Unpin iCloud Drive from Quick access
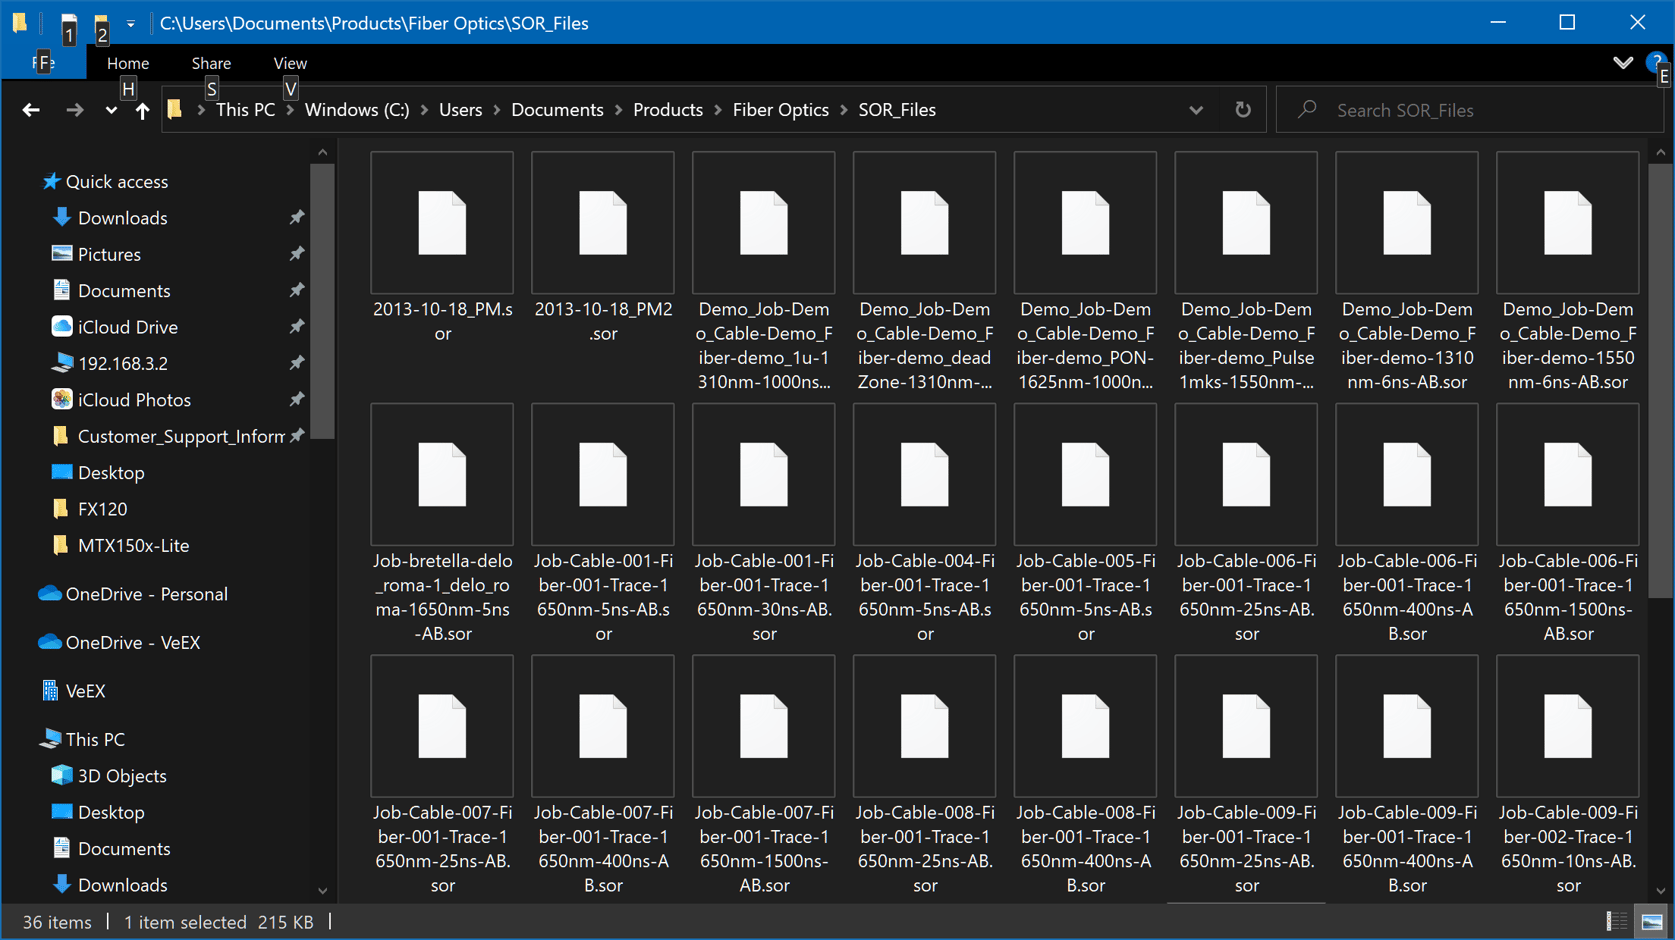Screen dimensions: 1675x940 pos(296,326)
